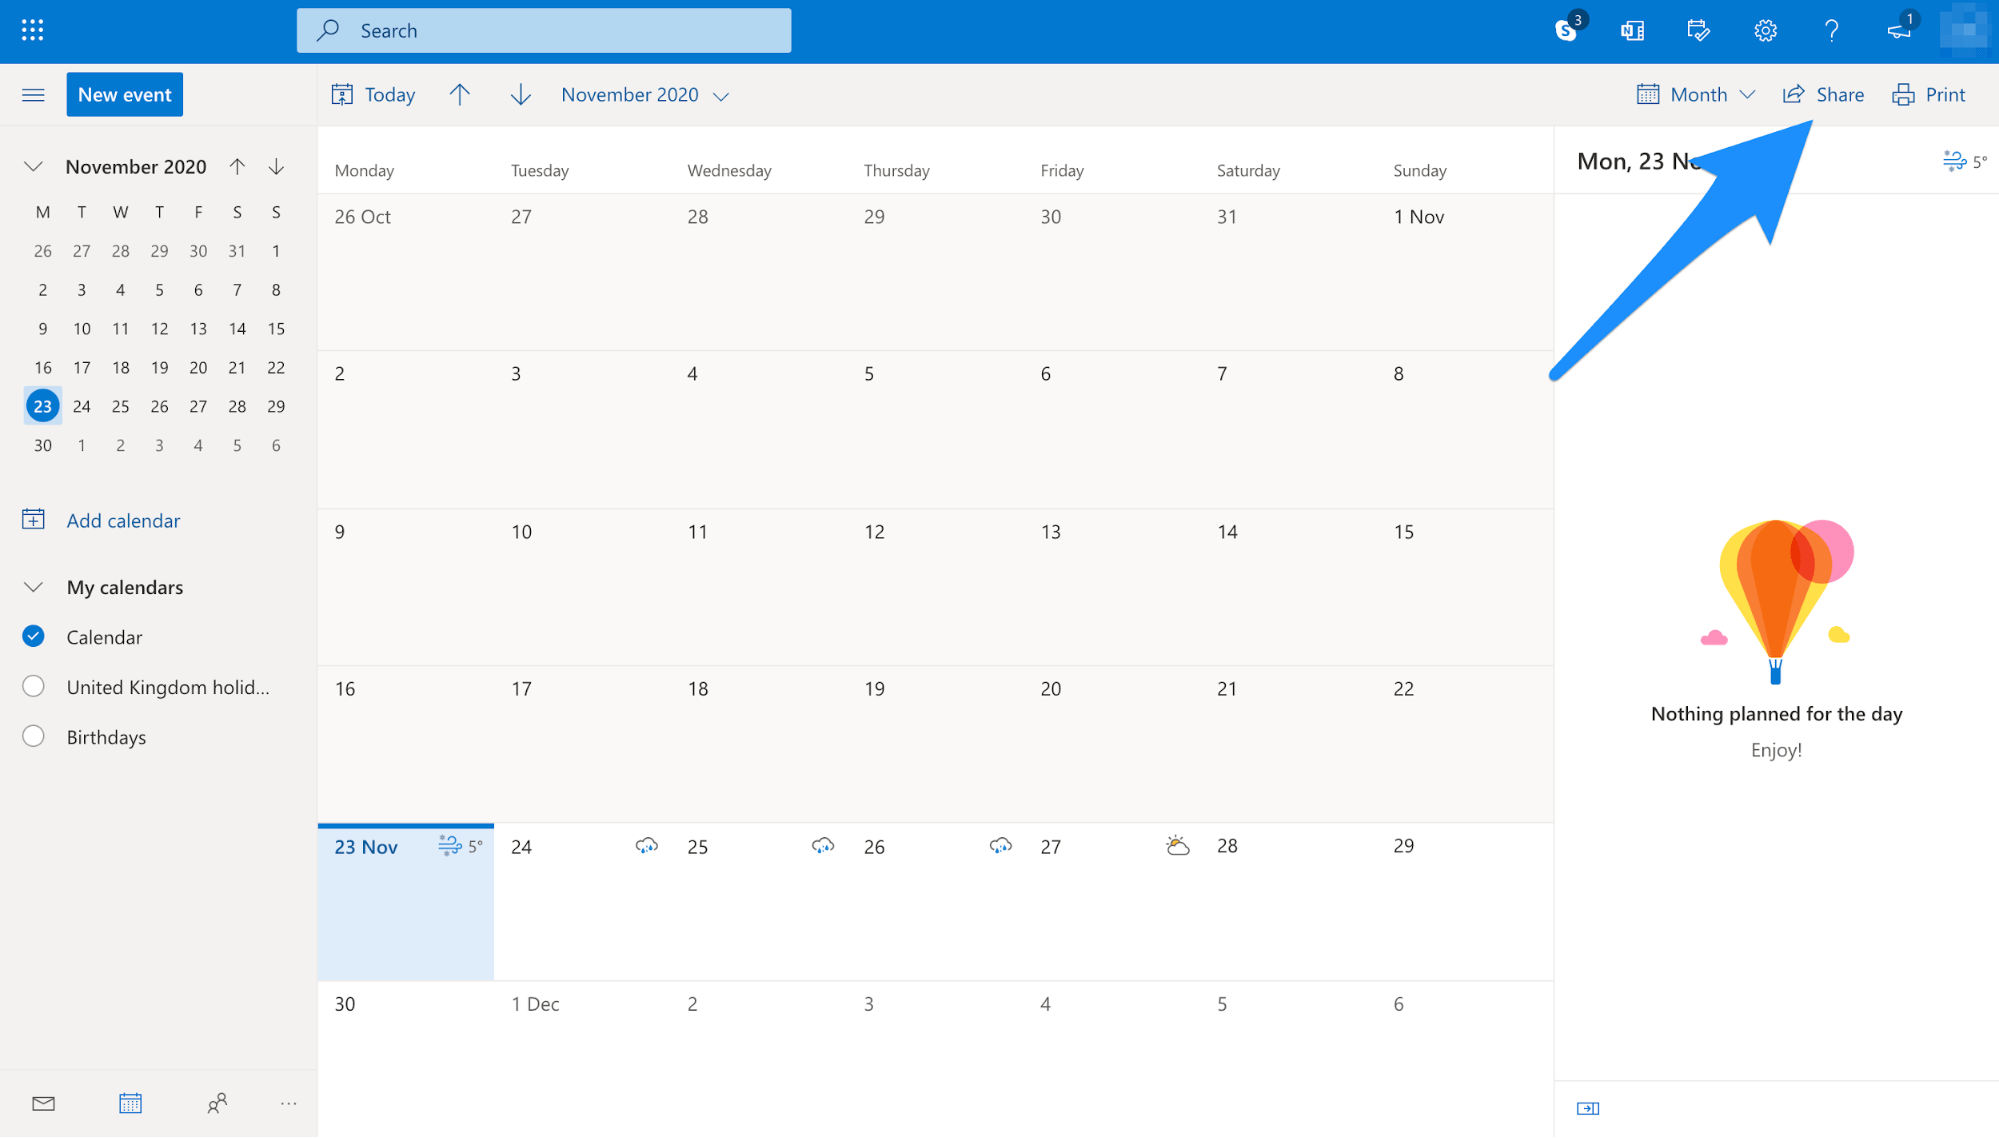The image size is (1999, 1138).
Task: Open the app launcher waffle icon
Action: 32,30
